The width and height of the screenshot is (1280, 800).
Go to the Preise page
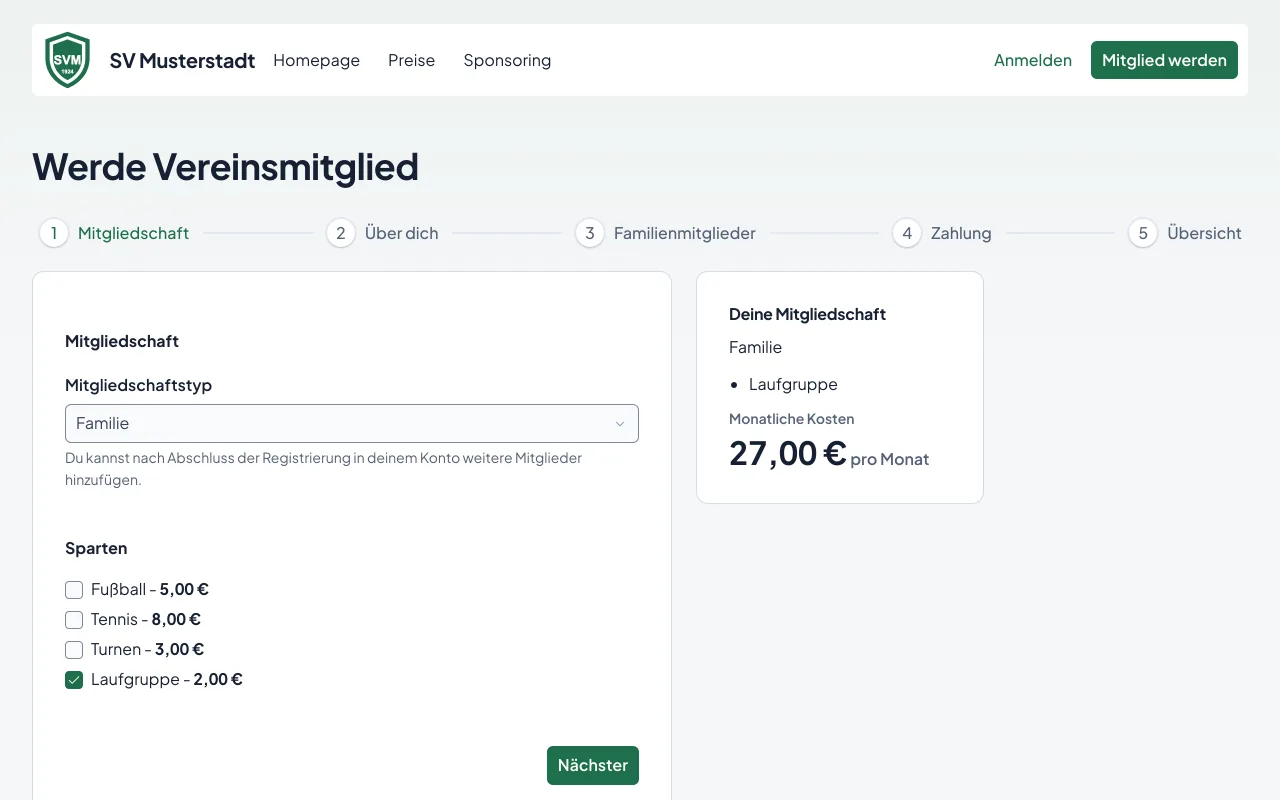pyautogui.click(x=411, y=60)
